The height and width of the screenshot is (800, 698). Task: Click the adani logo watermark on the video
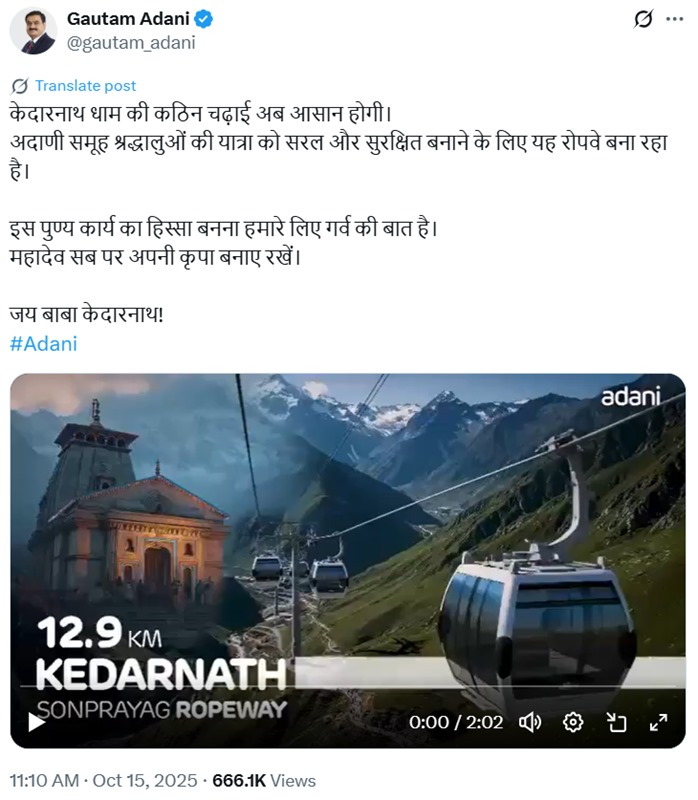point(631,397)
